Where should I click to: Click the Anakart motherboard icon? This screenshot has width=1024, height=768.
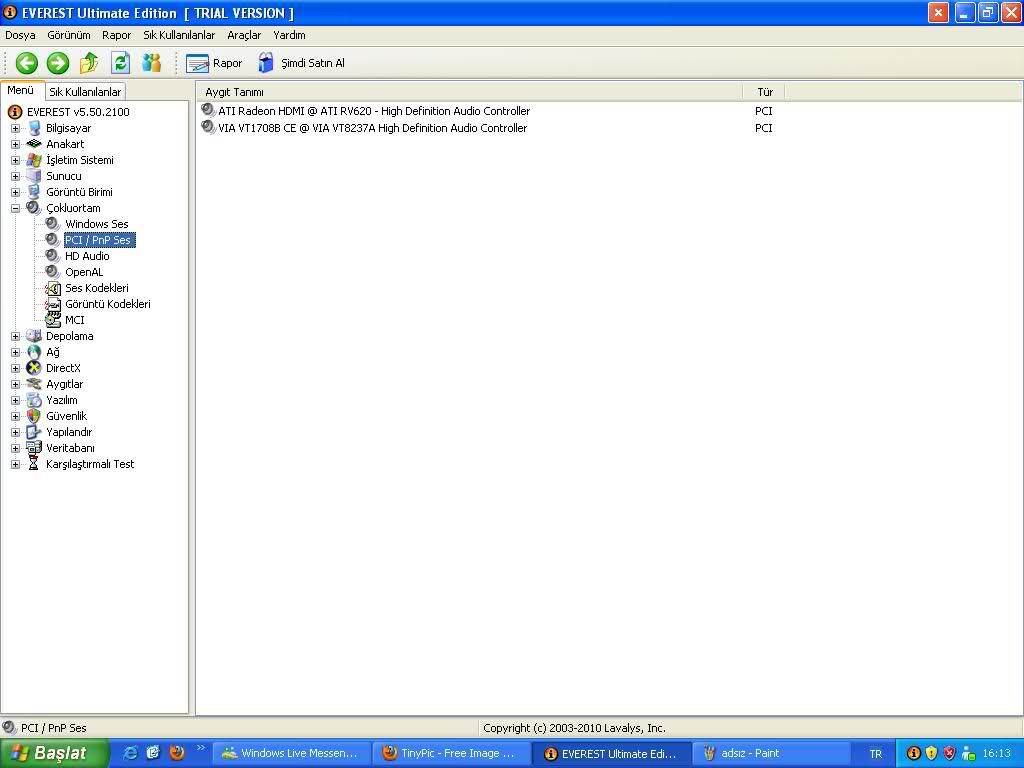34,144
